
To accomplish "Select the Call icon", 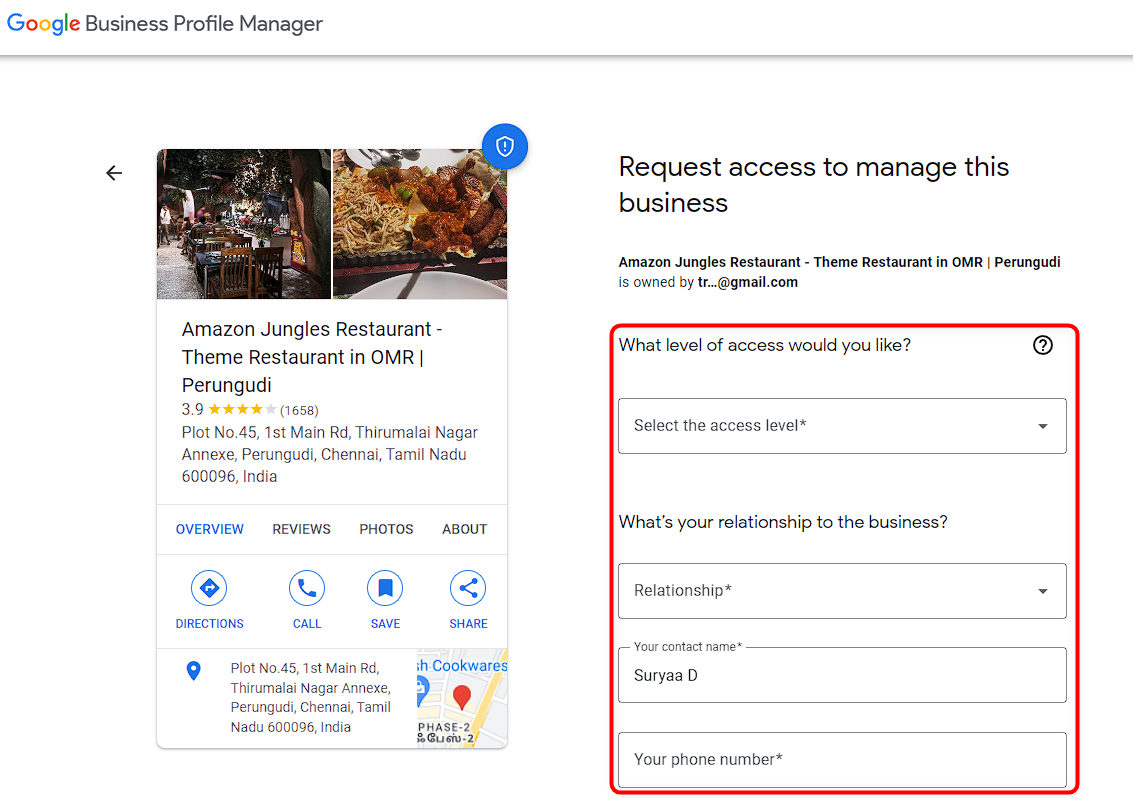I will [x=306, y=588].
